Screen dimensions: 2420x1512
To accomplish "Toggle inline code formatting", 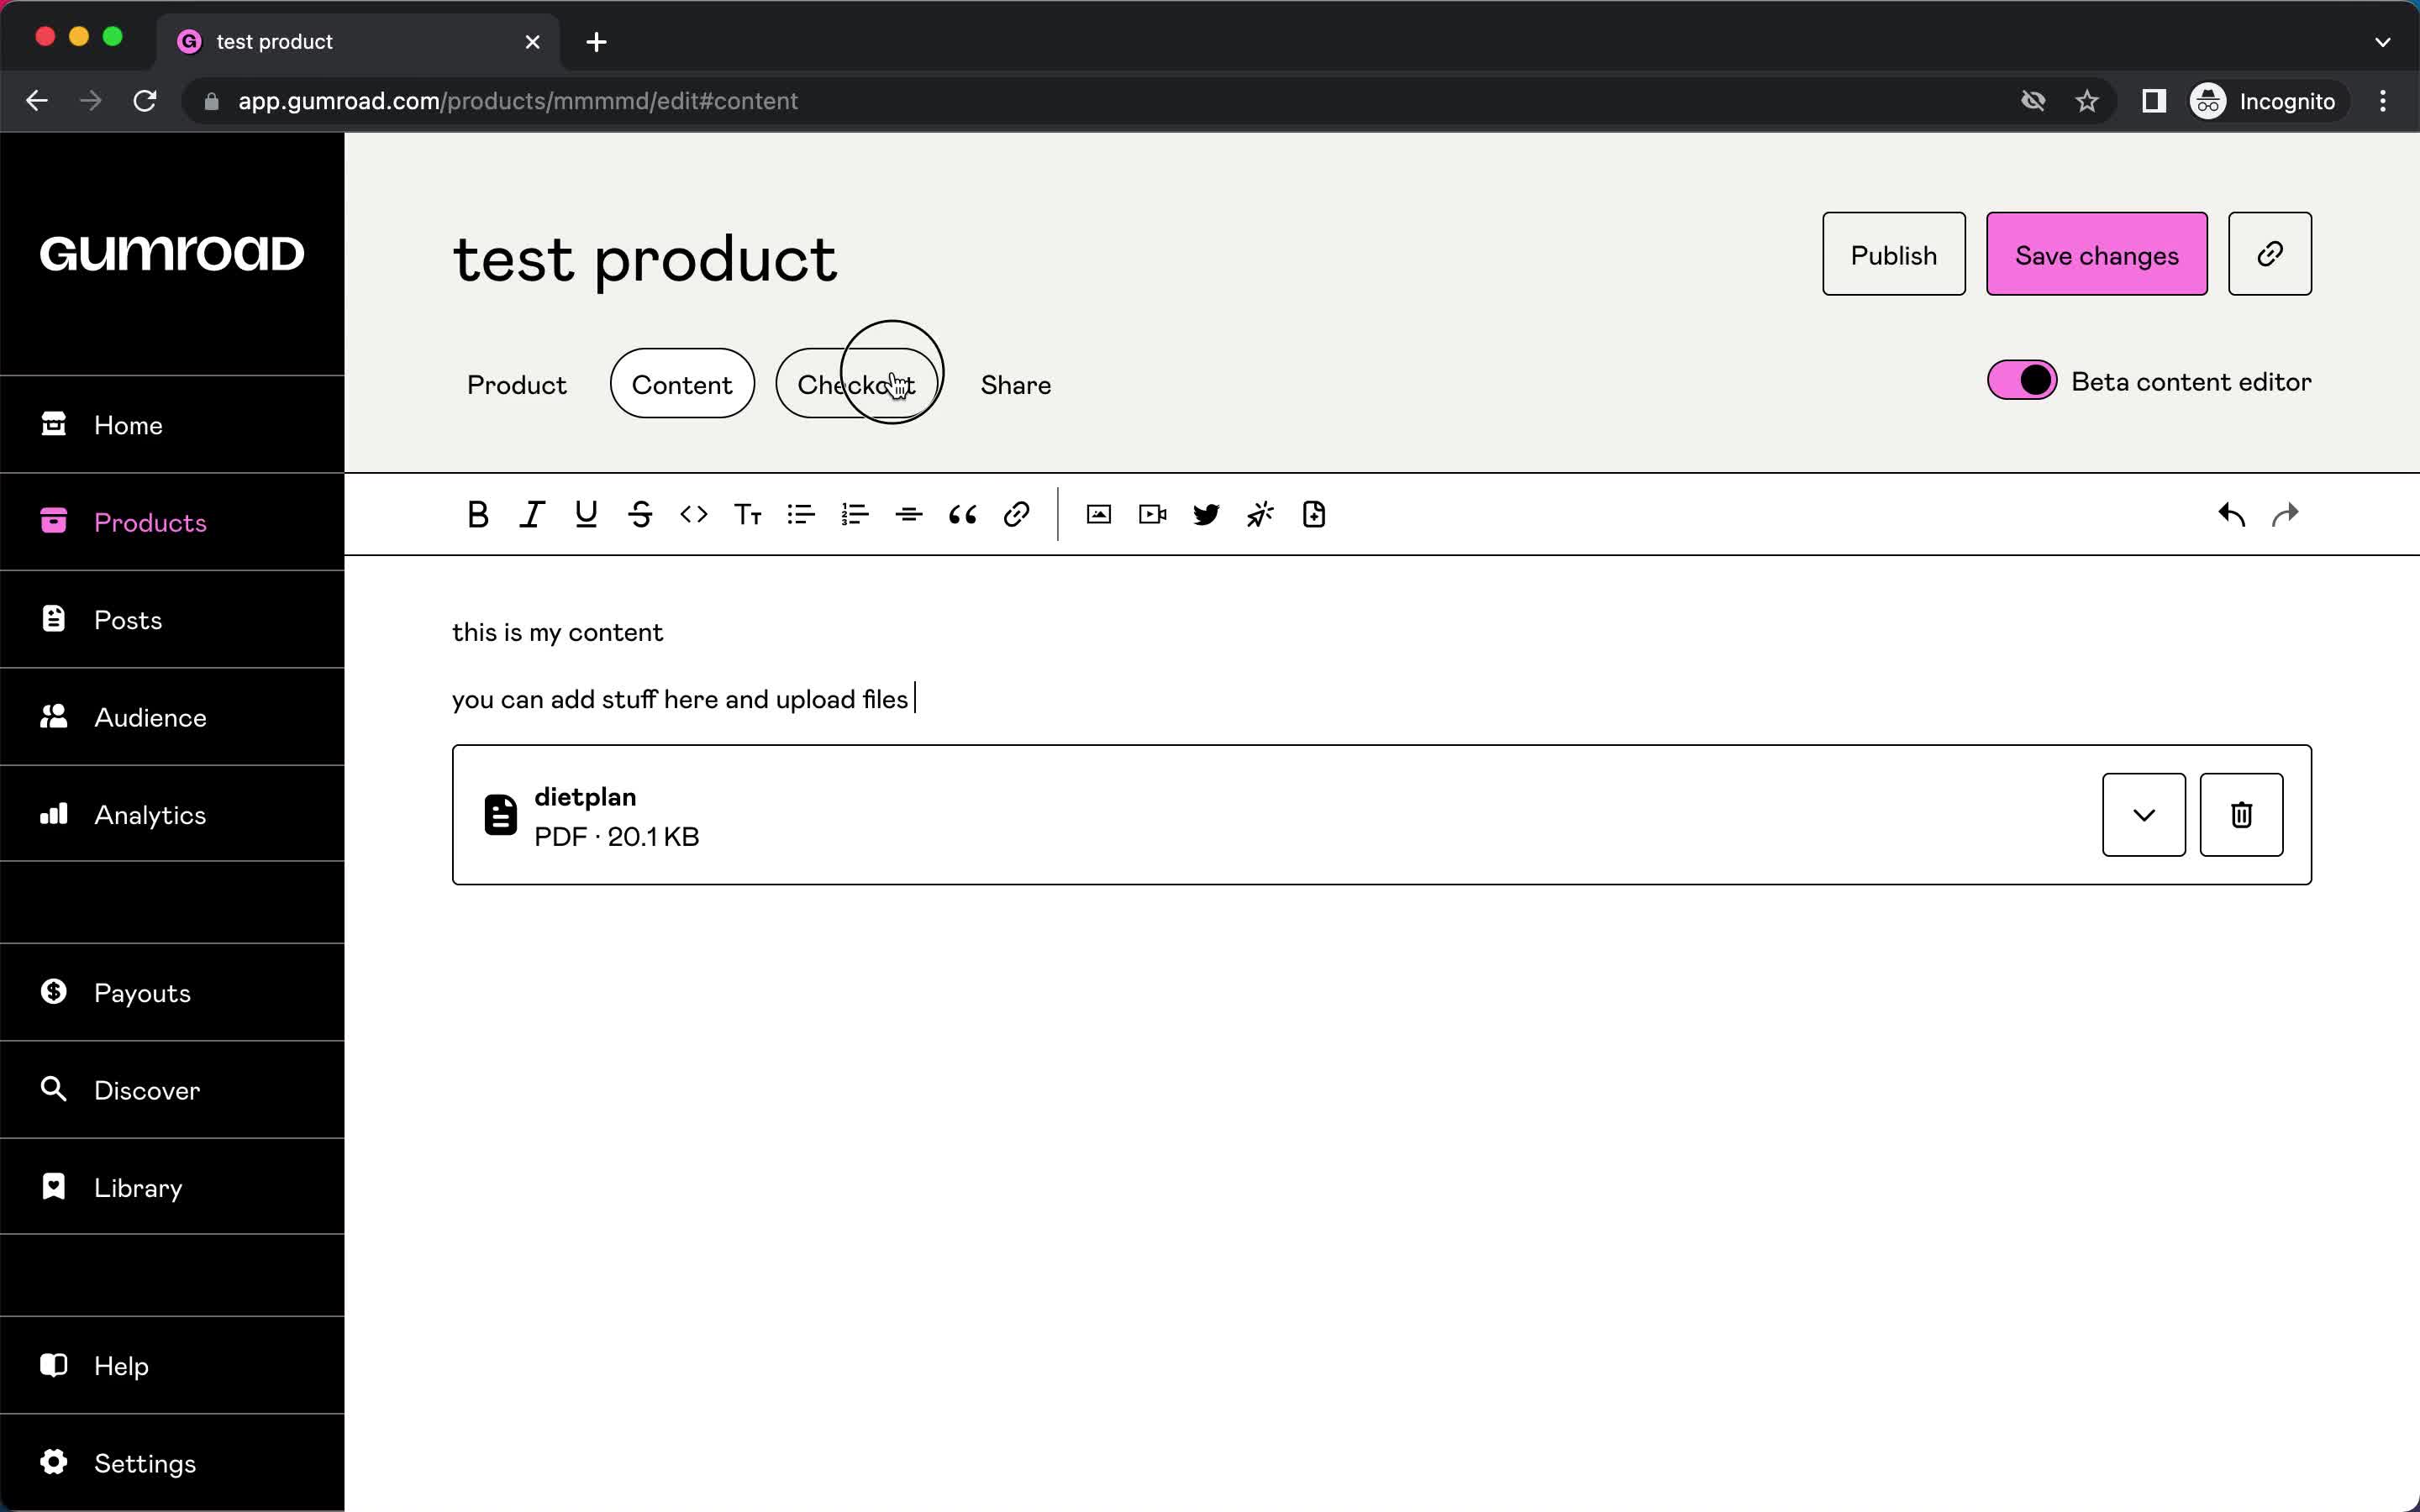I will [x=693, y=514].
